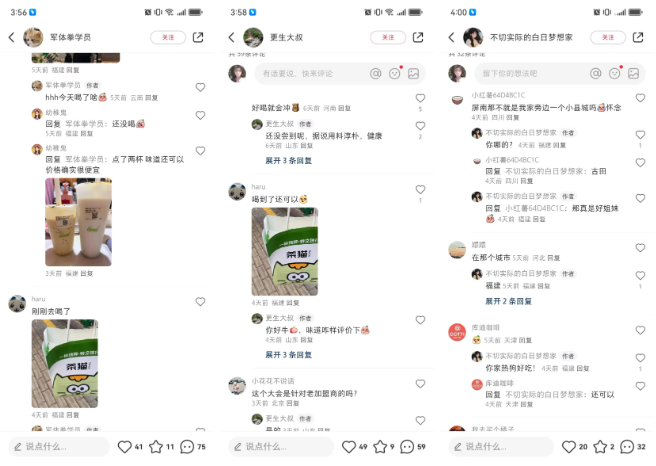
Task: Open 更生大叔's profile avatar in the header
Action: [x=253, y=37]
